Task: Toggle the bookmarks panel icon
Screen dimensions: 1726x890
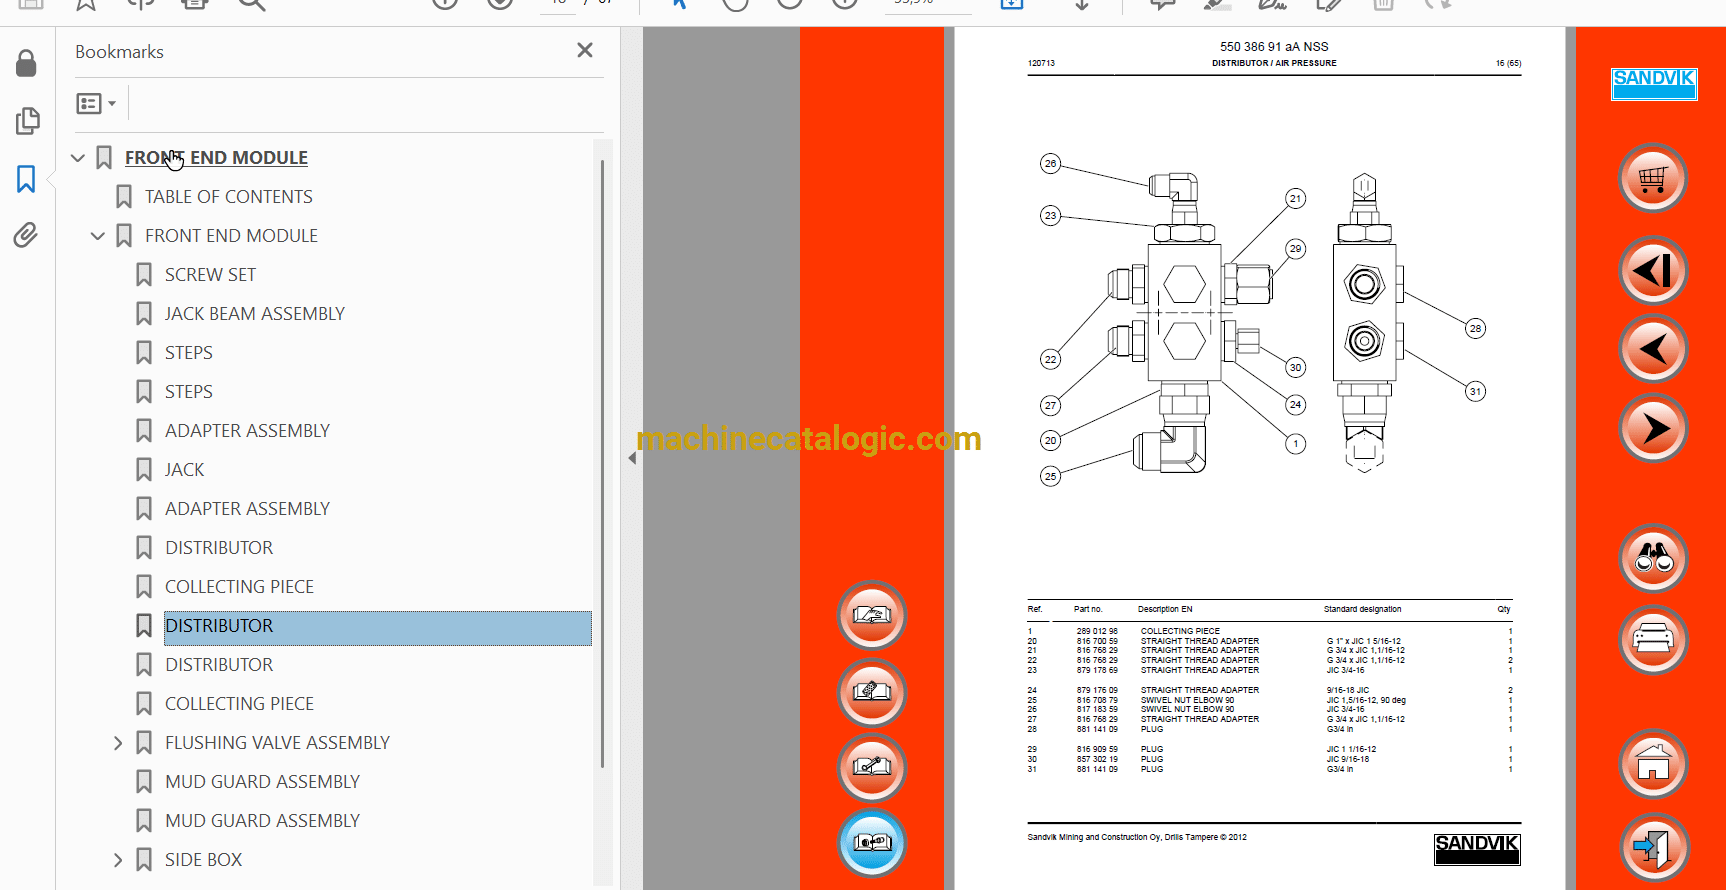Action: (26, 179)
